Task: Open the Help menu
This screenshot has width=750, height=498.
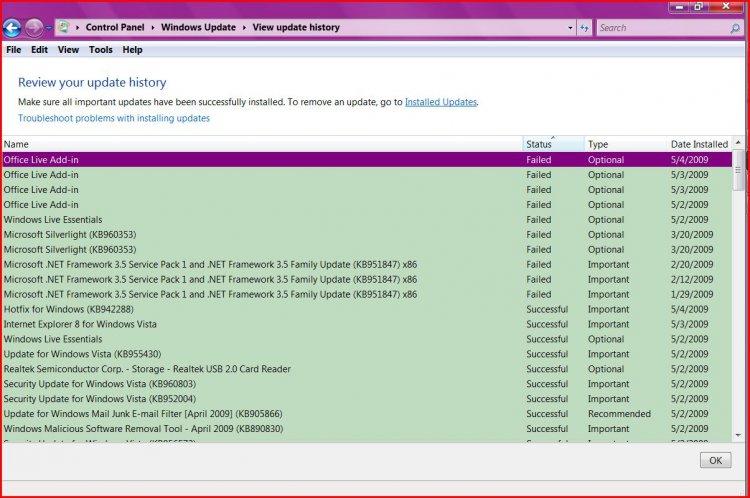Action: tap(132, 50)
